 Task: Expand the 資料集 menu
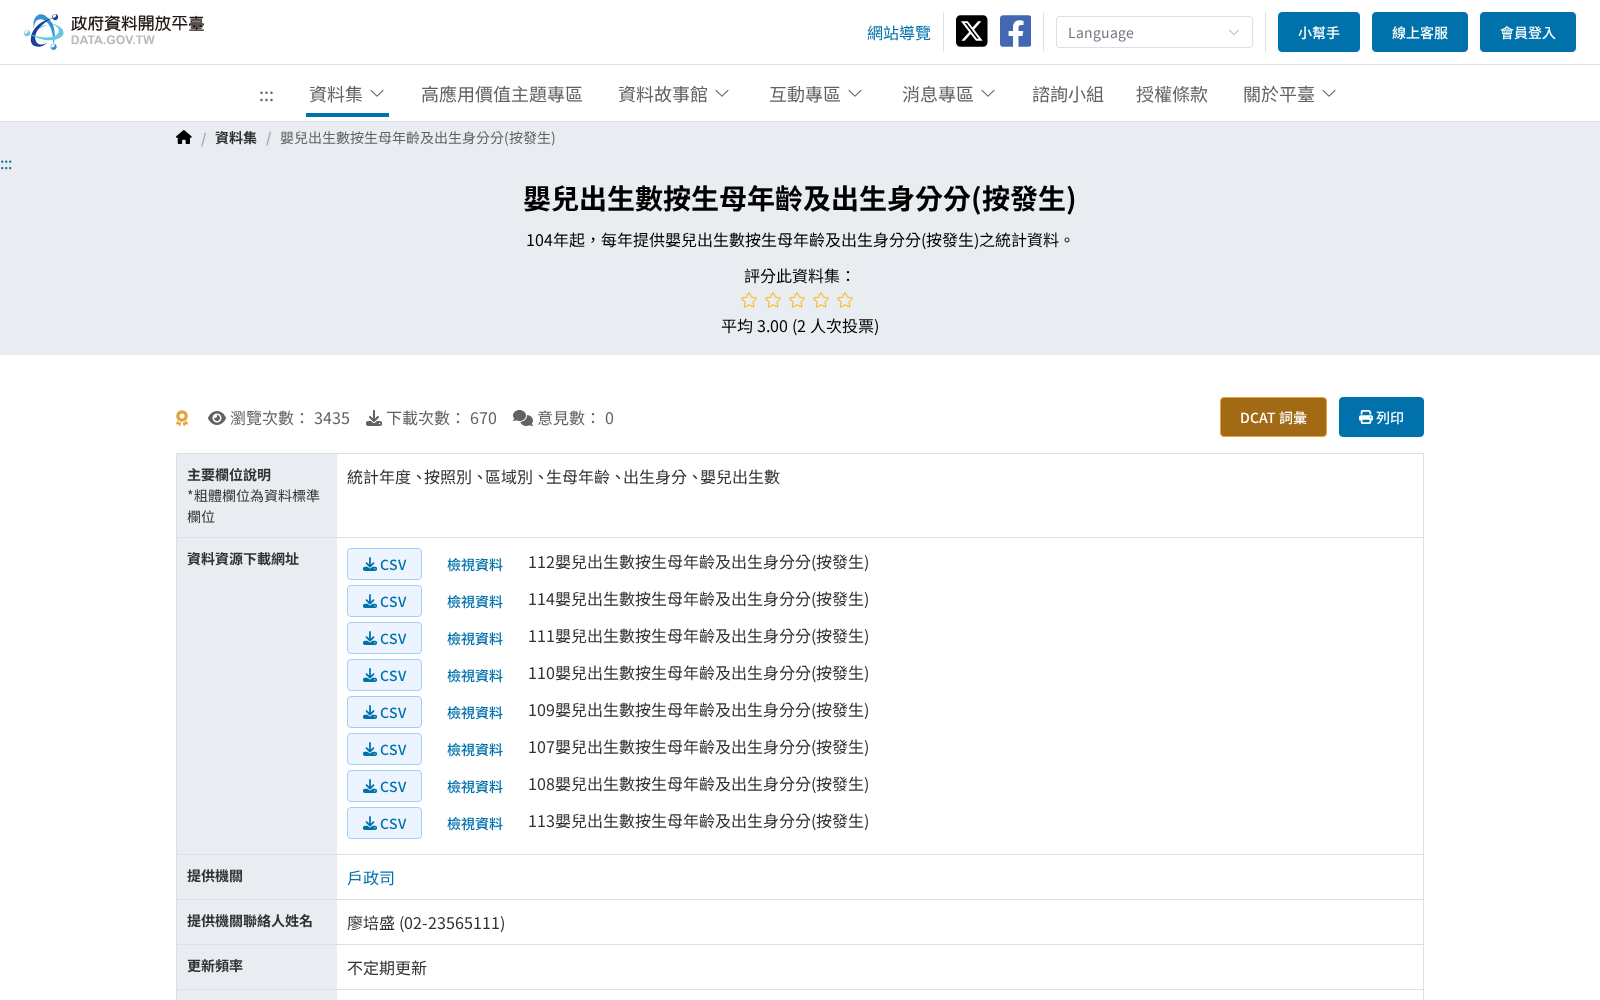click(347, 94)
